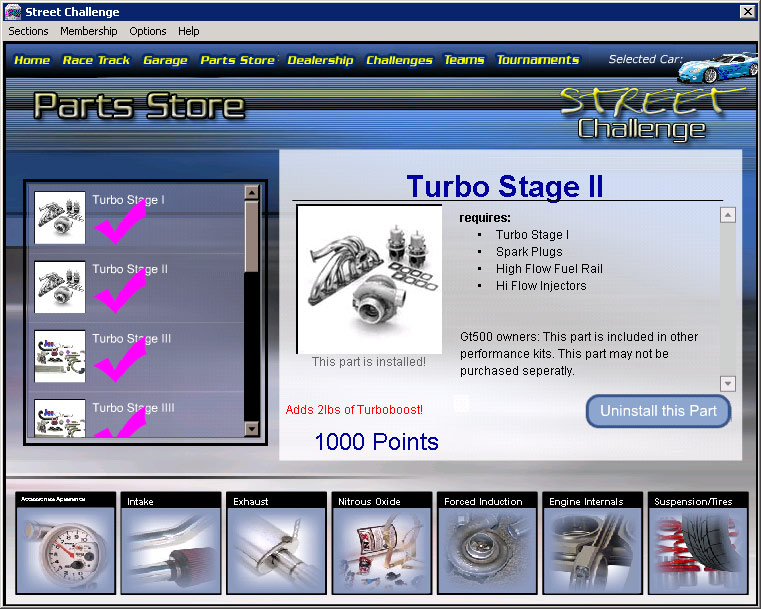This screenshot has width=761, height=609.
Task: Click the description scroll-down arrow
Action: pyautogui.click(x=728, y=384)
